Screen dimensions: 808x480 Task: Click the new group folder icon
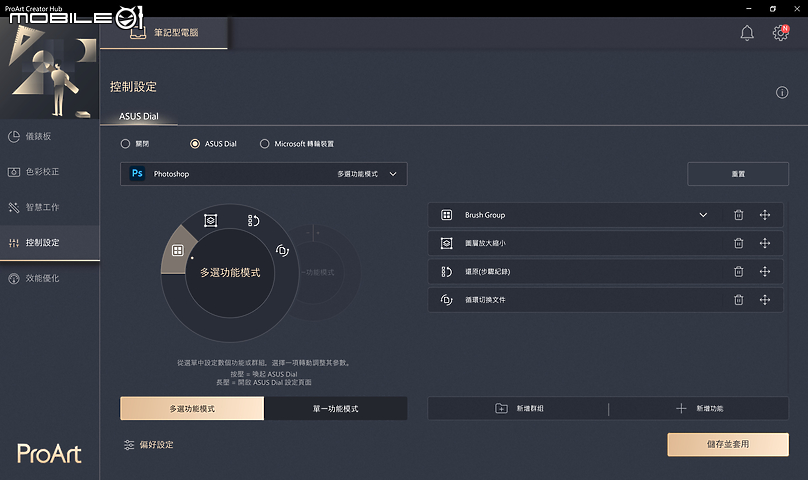point(501,408)
